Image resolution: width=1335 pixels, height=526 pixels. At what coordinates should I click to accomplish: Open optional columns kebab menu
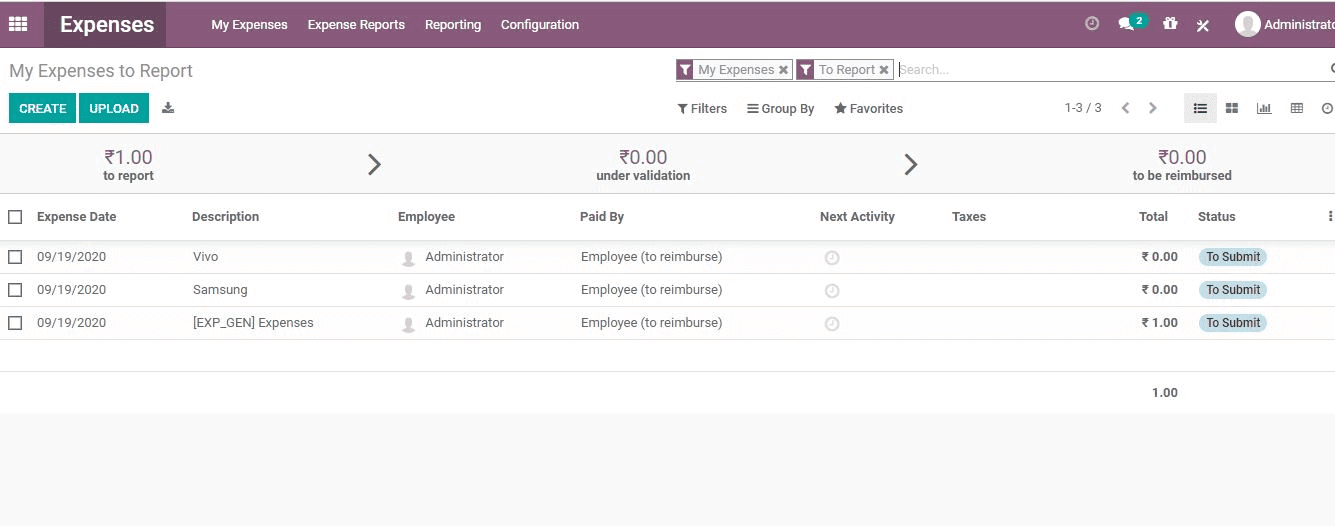coord(1330,216)
